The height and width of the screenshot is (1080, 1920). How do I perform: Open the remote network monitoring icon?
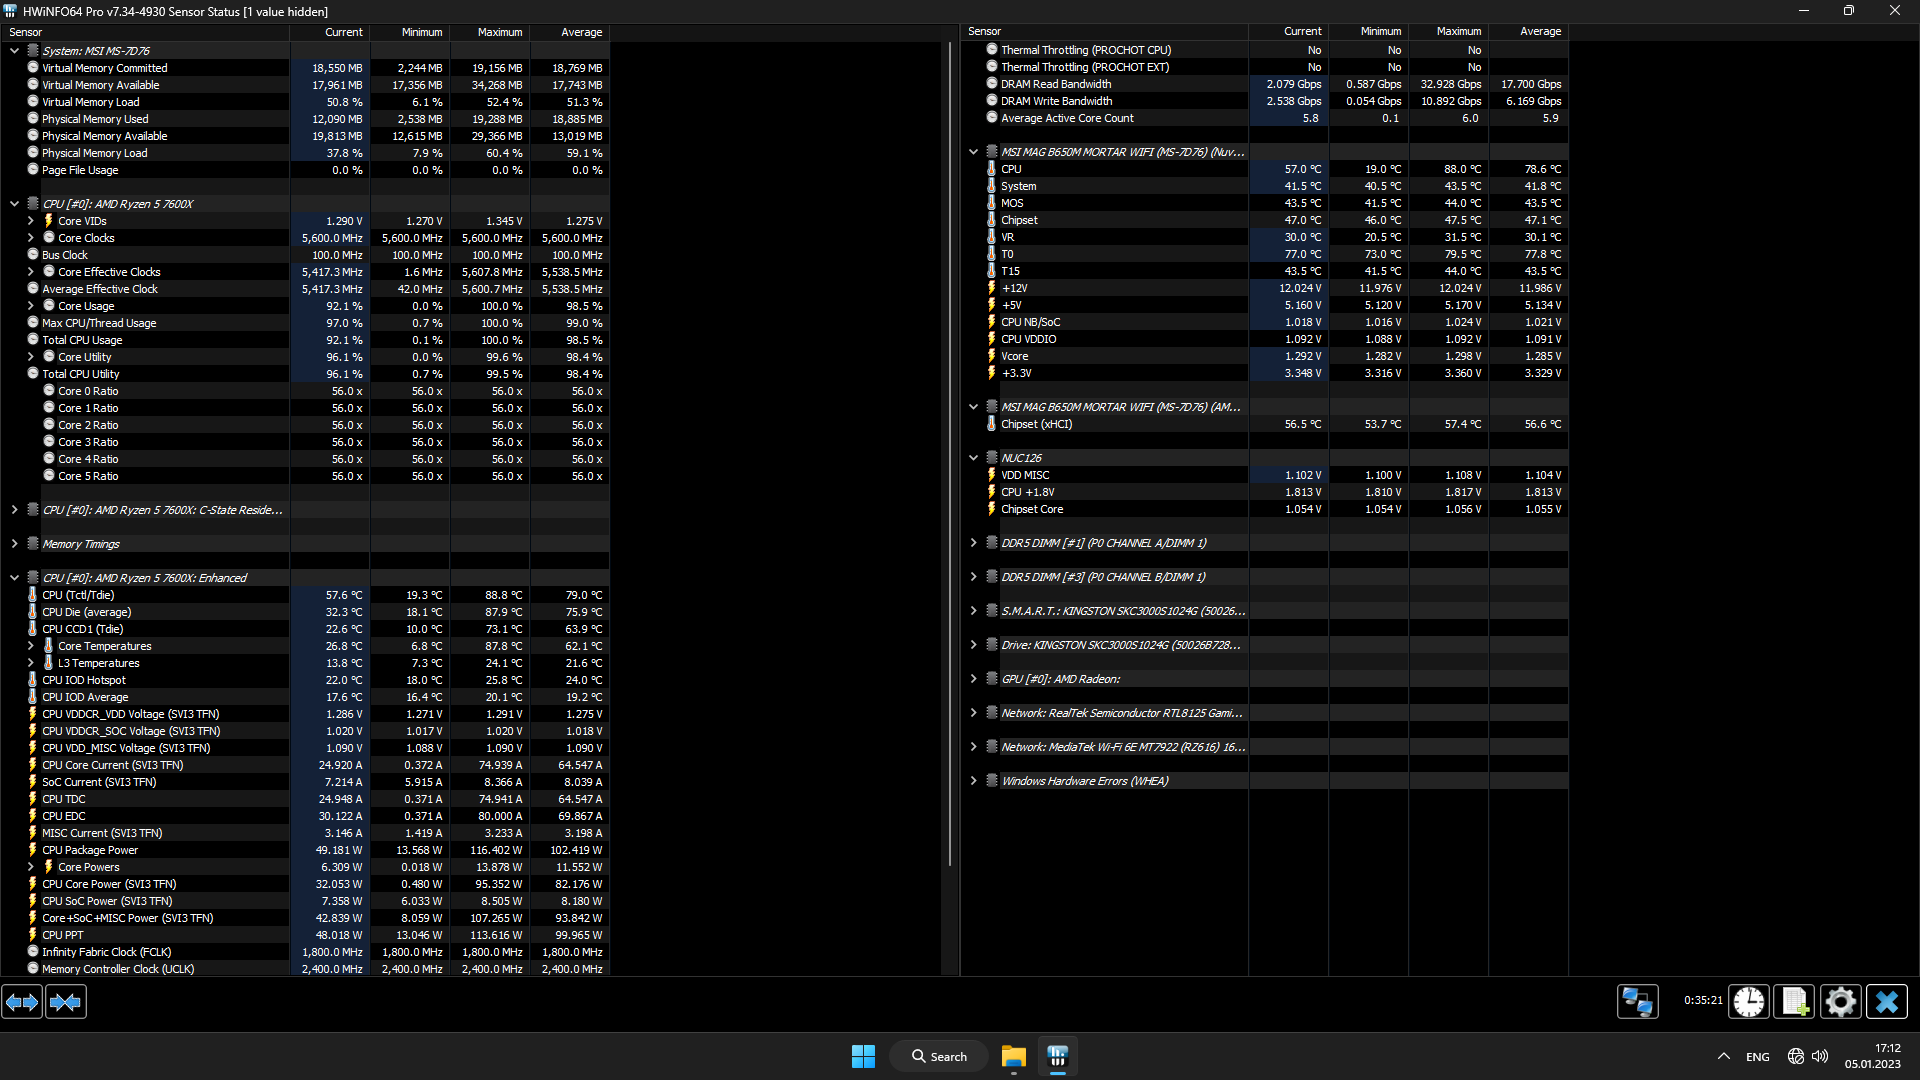click(1637, 1002)
